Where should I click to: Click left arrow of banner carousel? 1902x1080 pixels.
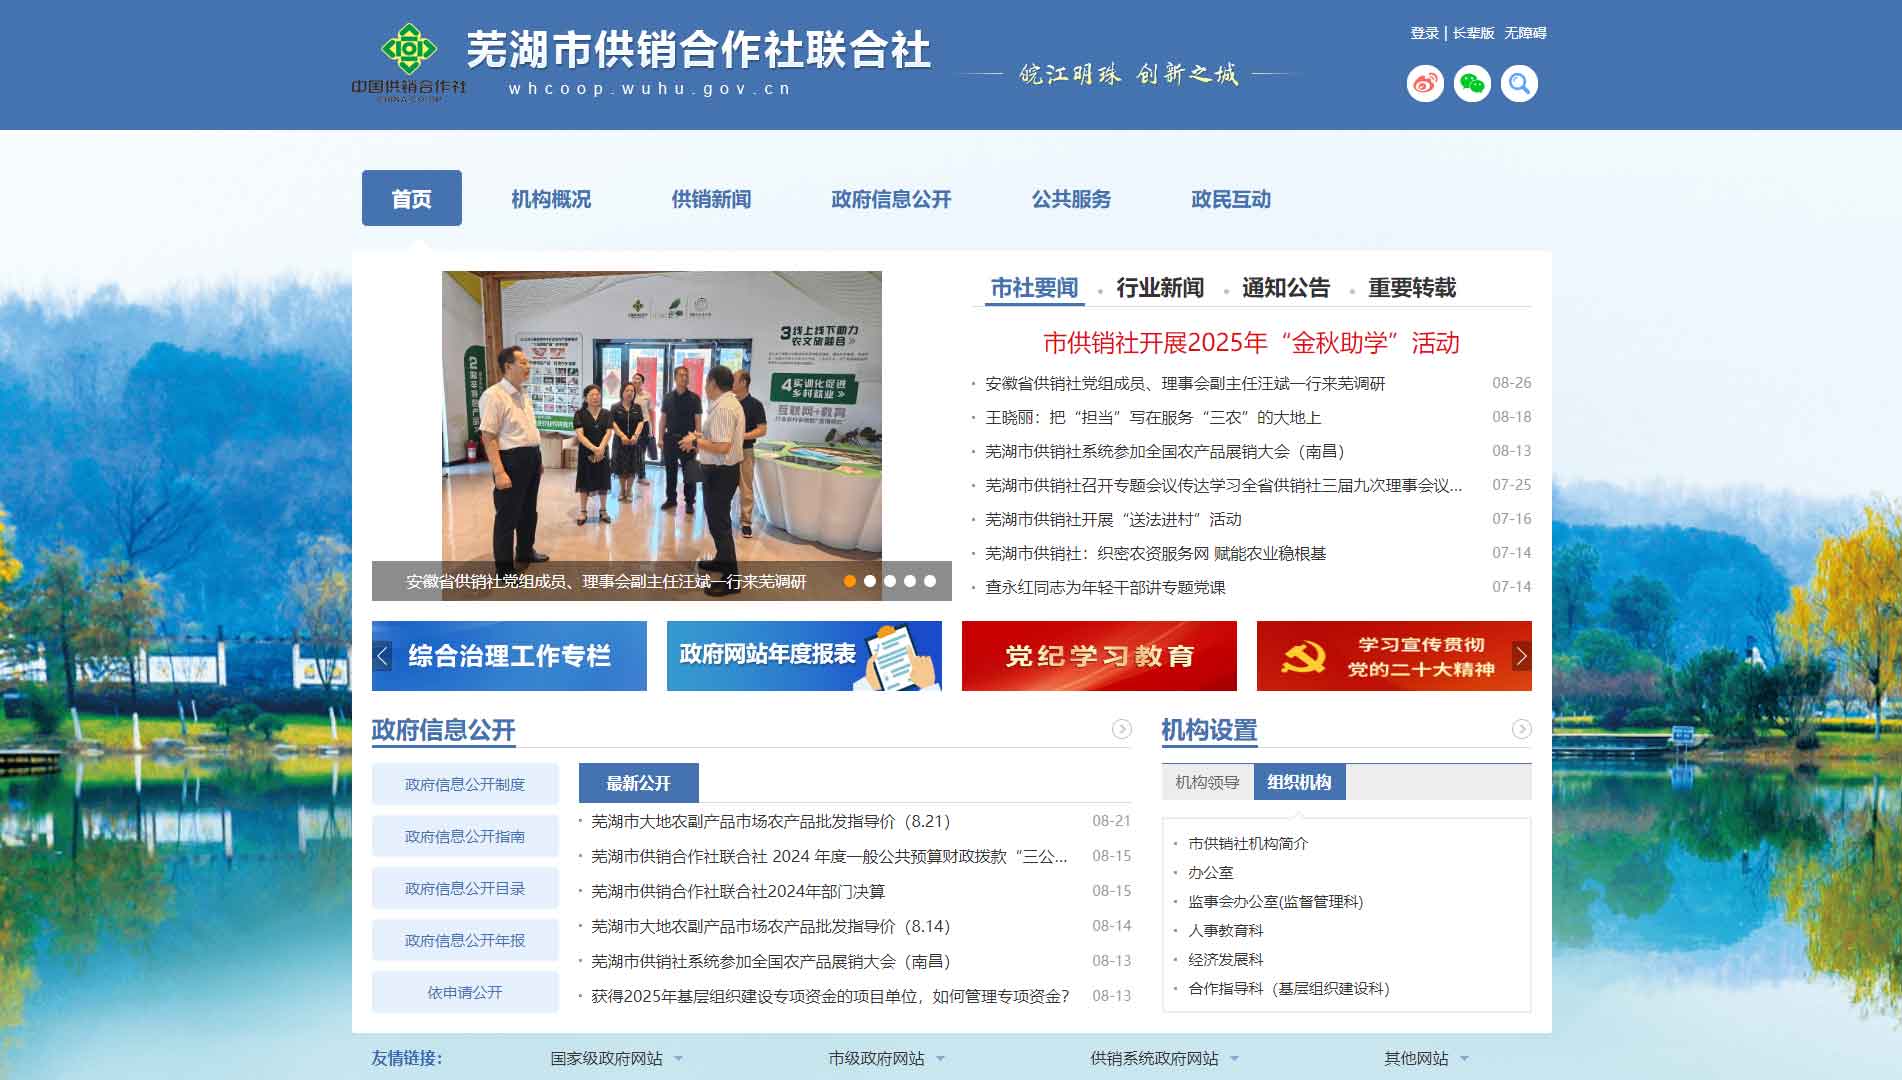click(382, 656)
